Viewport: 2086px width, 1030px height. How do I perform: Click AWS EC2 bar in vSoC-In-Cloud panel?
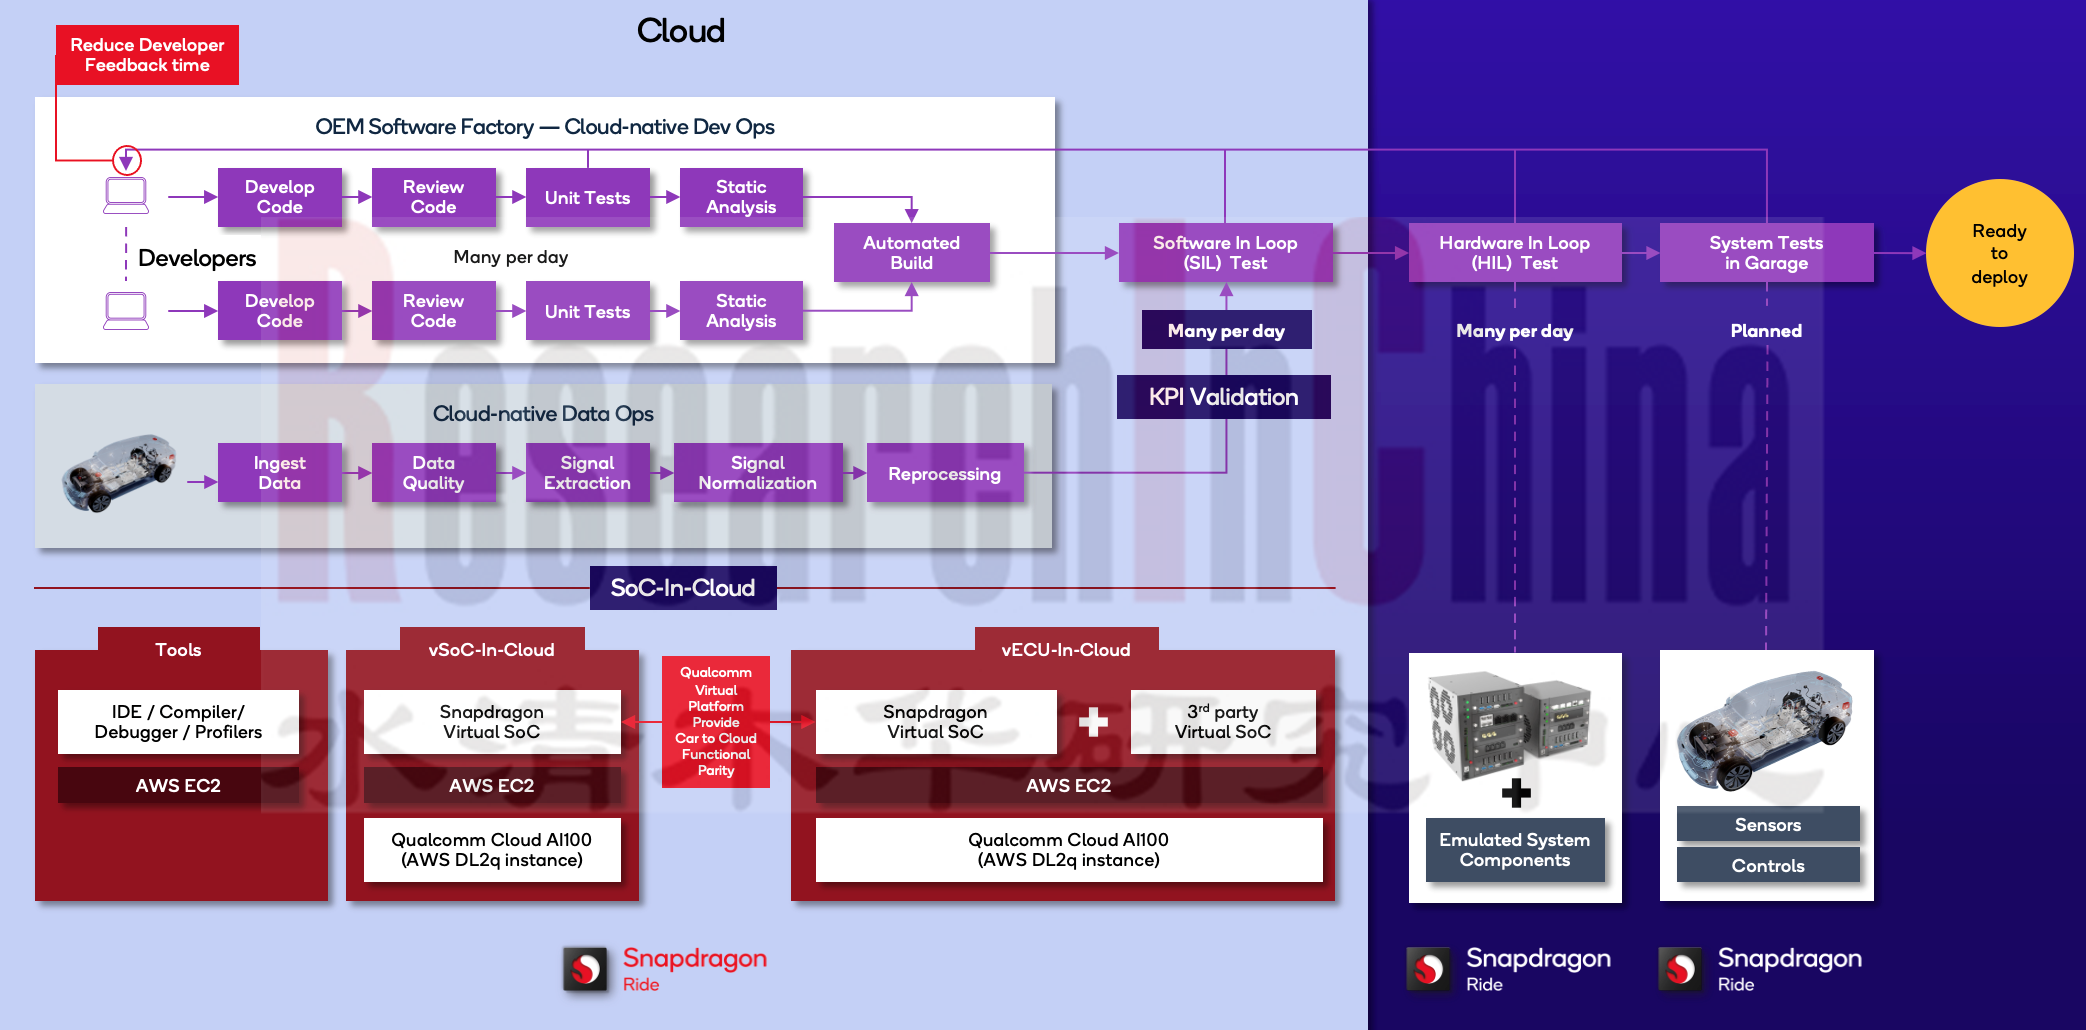pyautogui.click(x=492, y=785)
